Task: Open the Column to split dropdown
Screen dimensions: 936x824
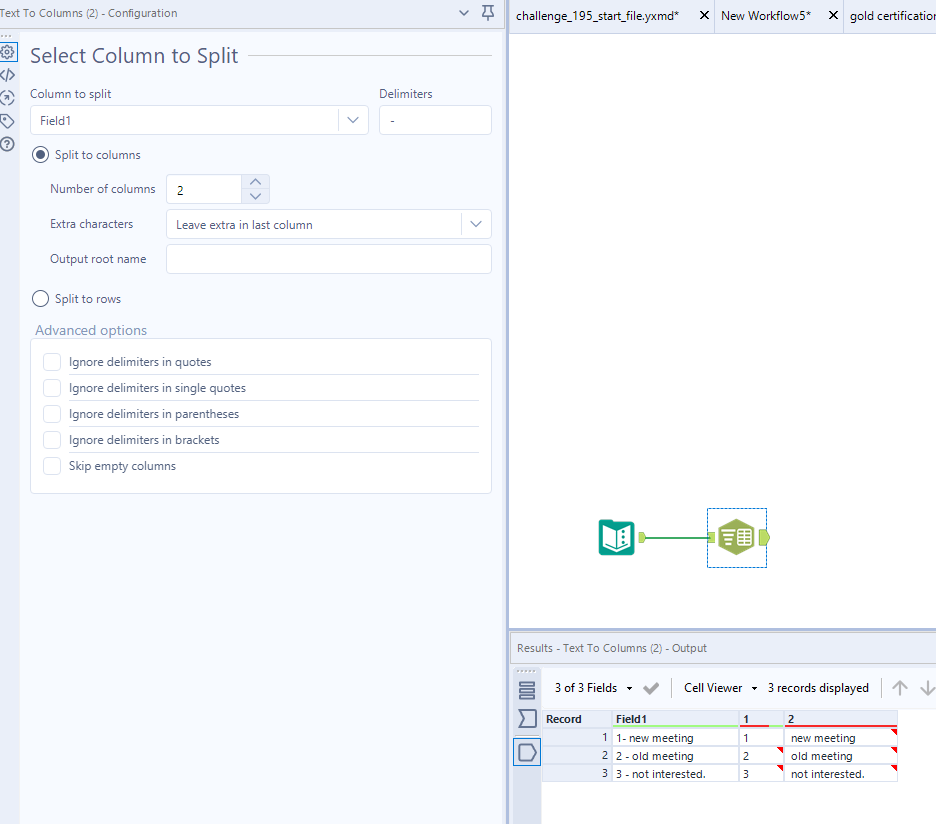Action: pyautogui.click(x=352, y=119)
